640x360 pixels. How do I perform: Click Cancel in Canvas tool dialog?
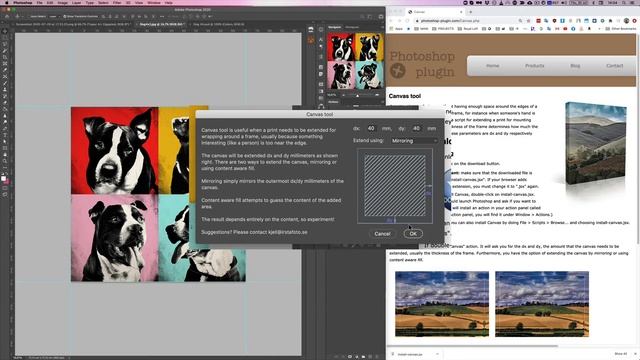pos(382,234)
